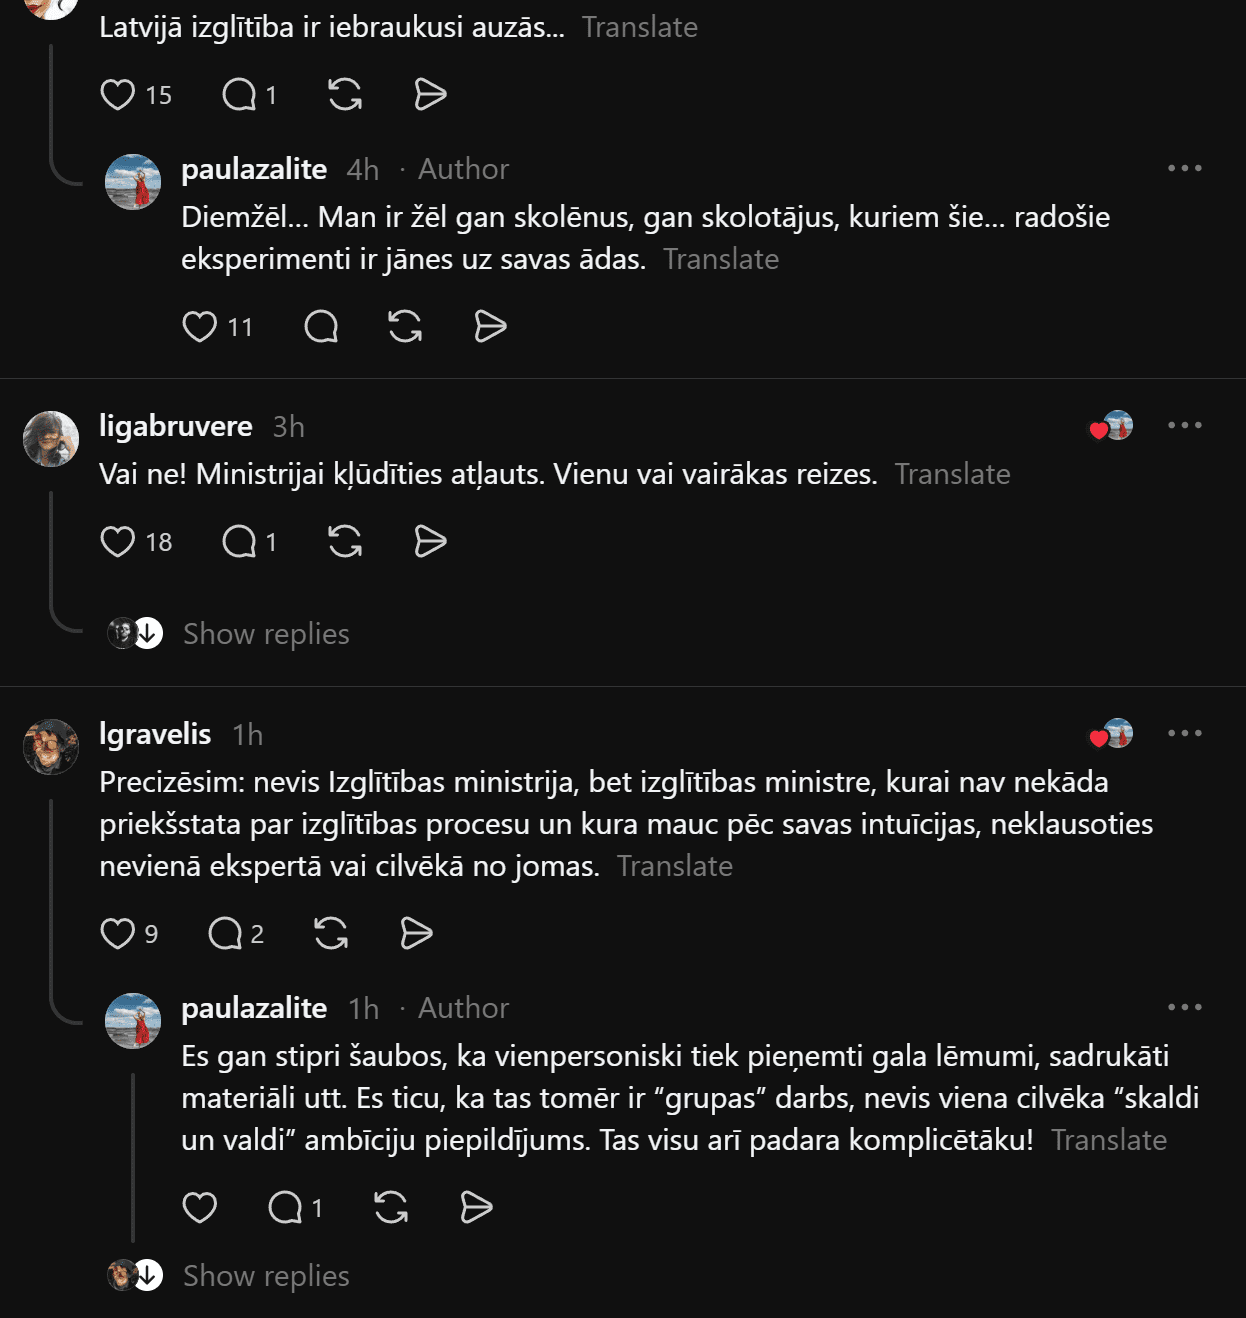Reply to paulazalite's 4h comment
Viewport: 1246px width, 1318px height.
point(321,326)
